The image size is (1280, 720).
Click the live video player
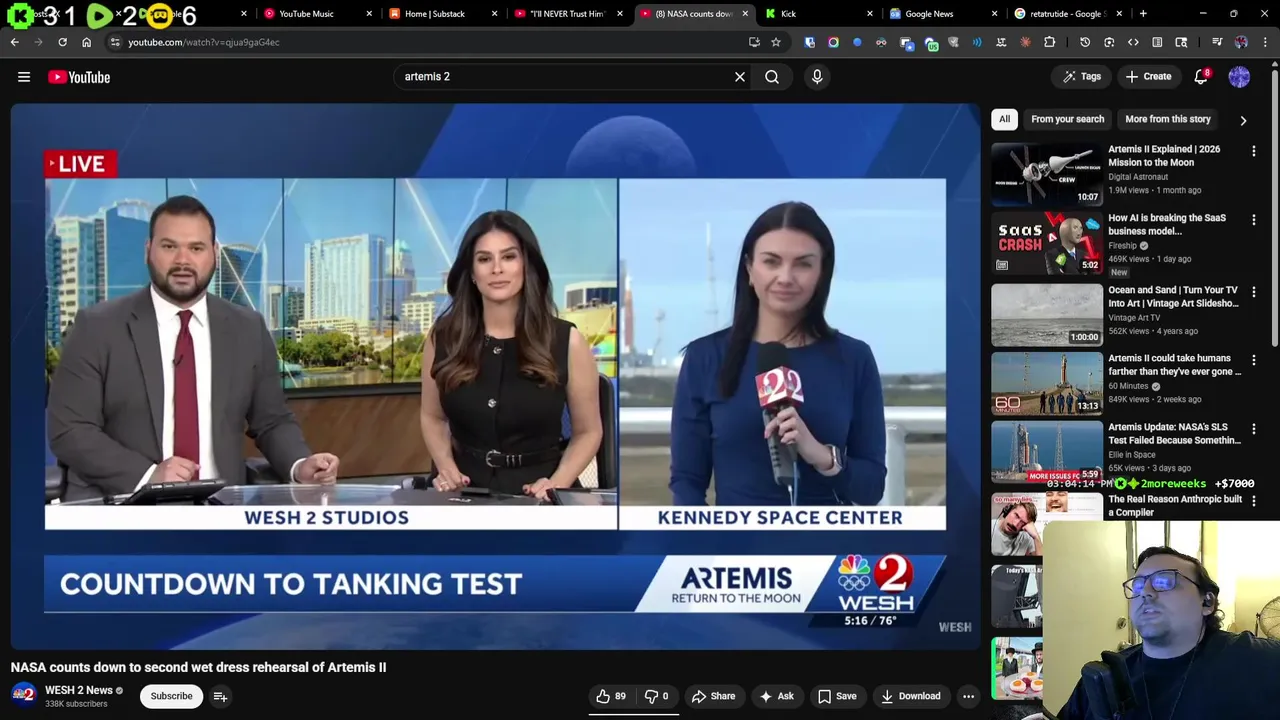tap(495, 377)
